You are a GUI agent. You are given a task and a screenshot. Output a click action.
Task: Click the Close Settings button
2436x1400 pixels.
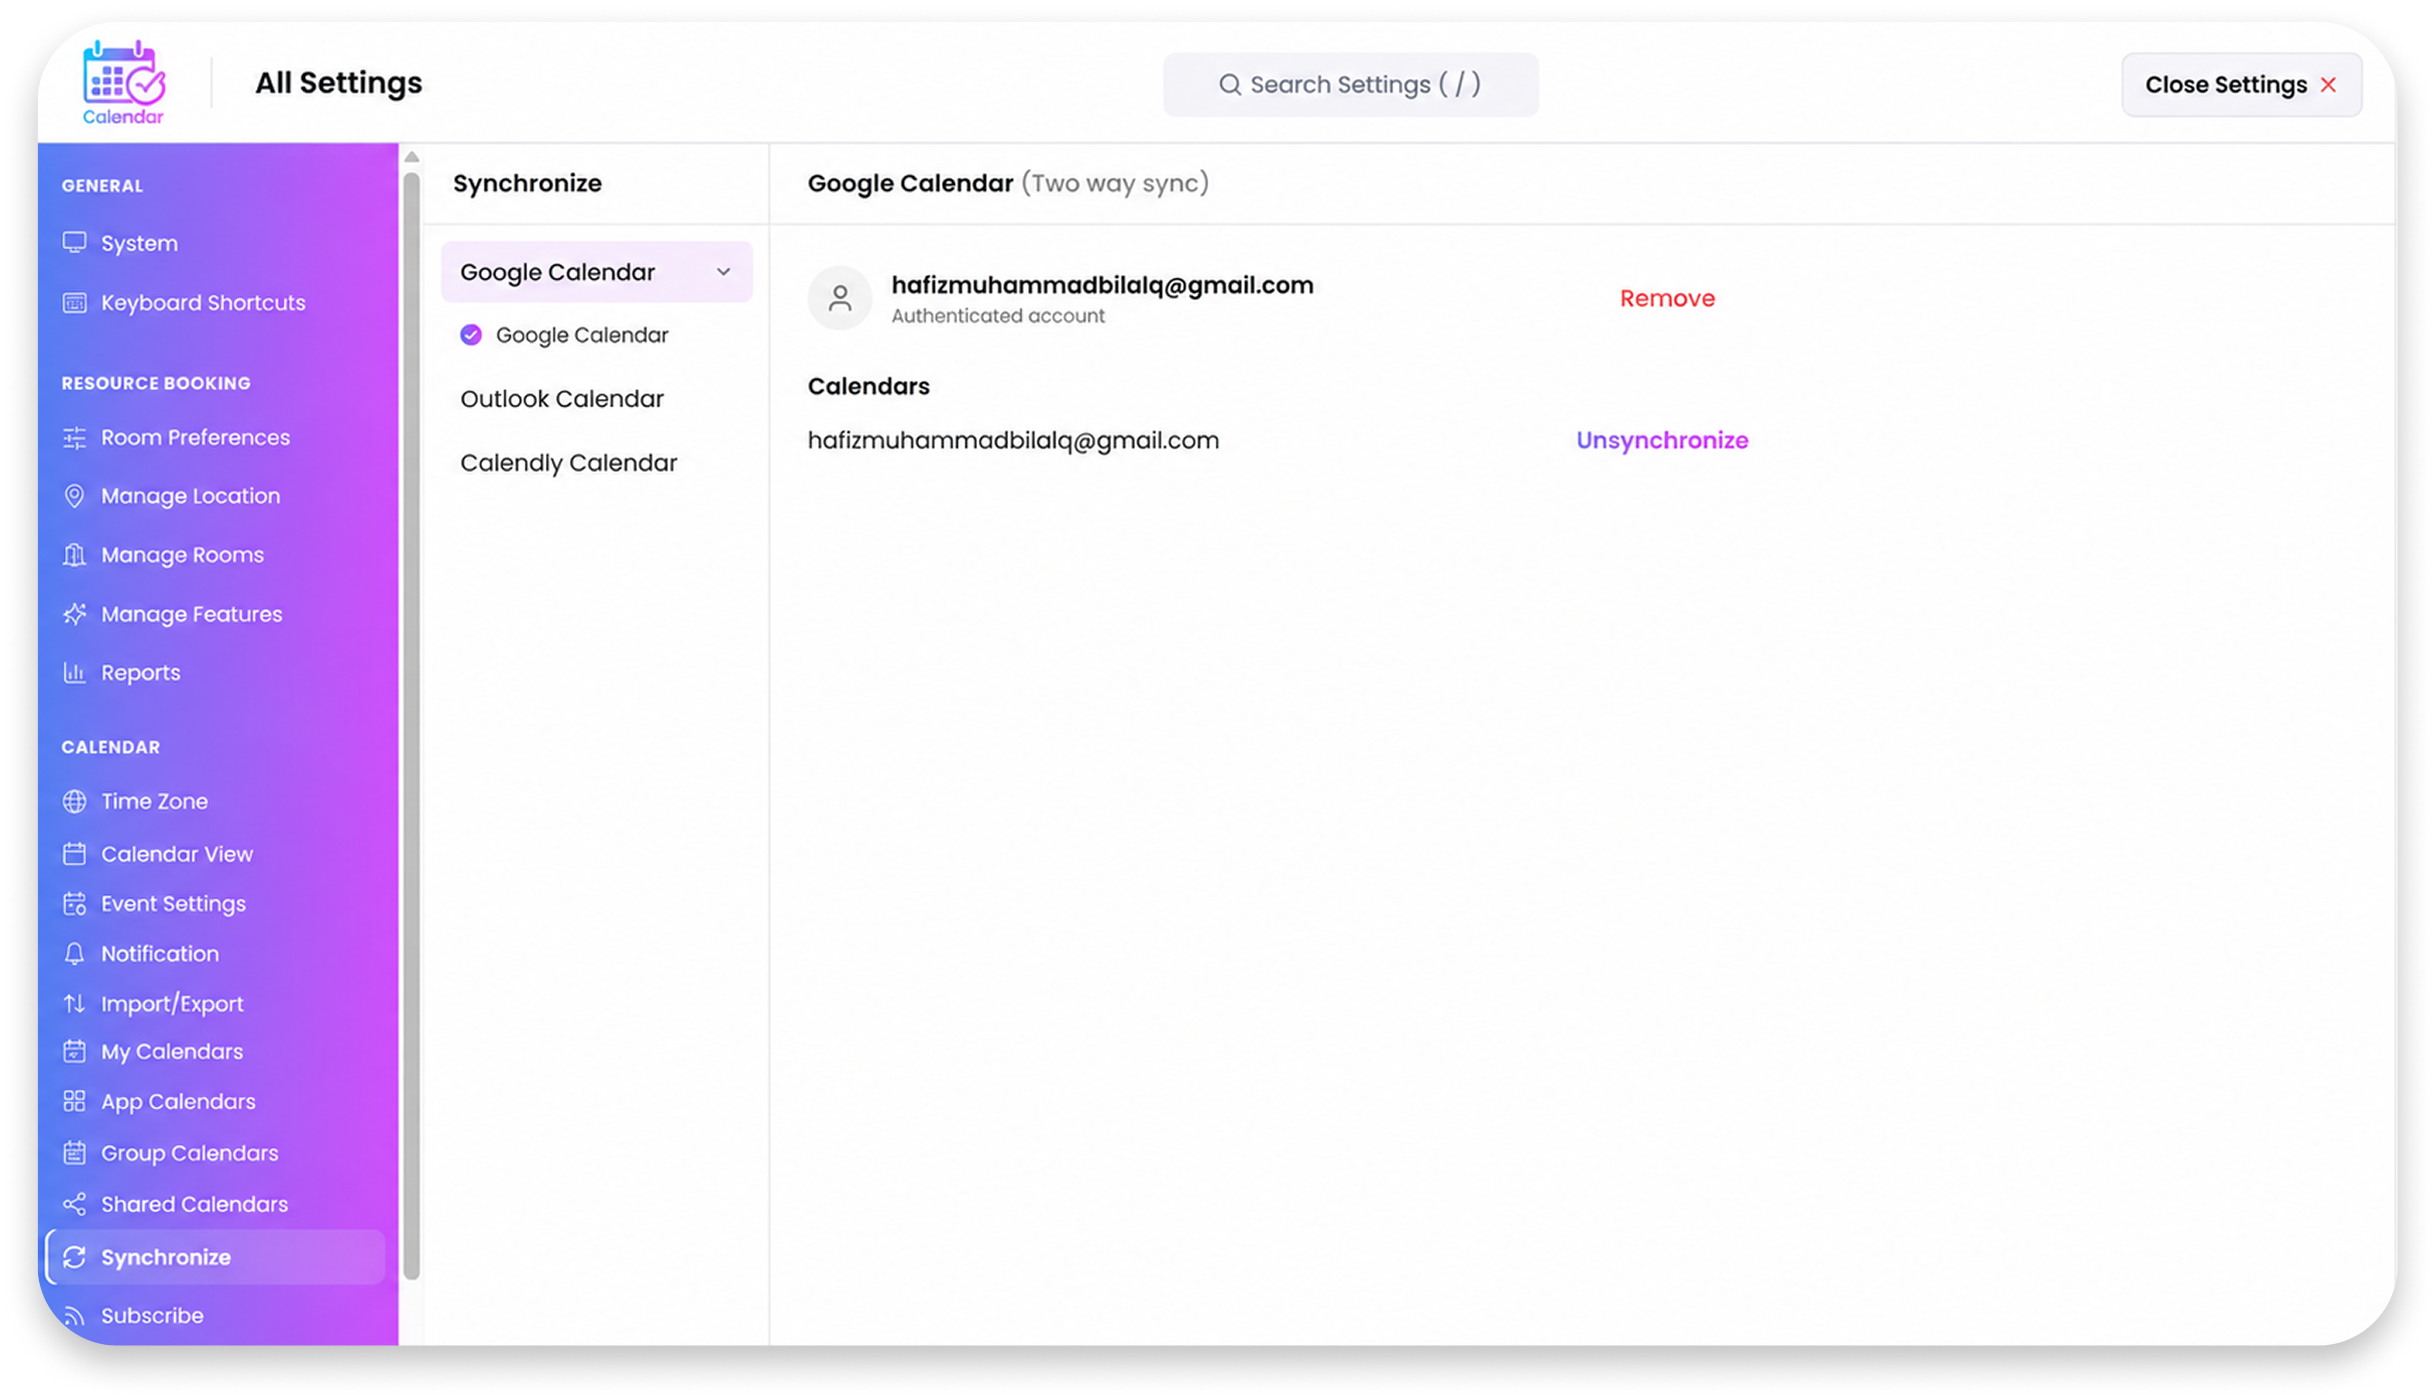pos(2242,85)
